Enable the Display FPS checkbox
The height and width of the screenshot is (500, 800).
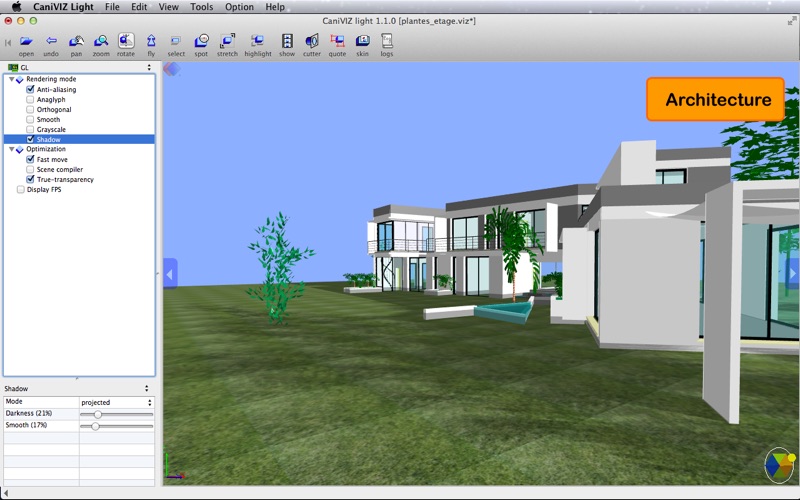pos(20,189)
